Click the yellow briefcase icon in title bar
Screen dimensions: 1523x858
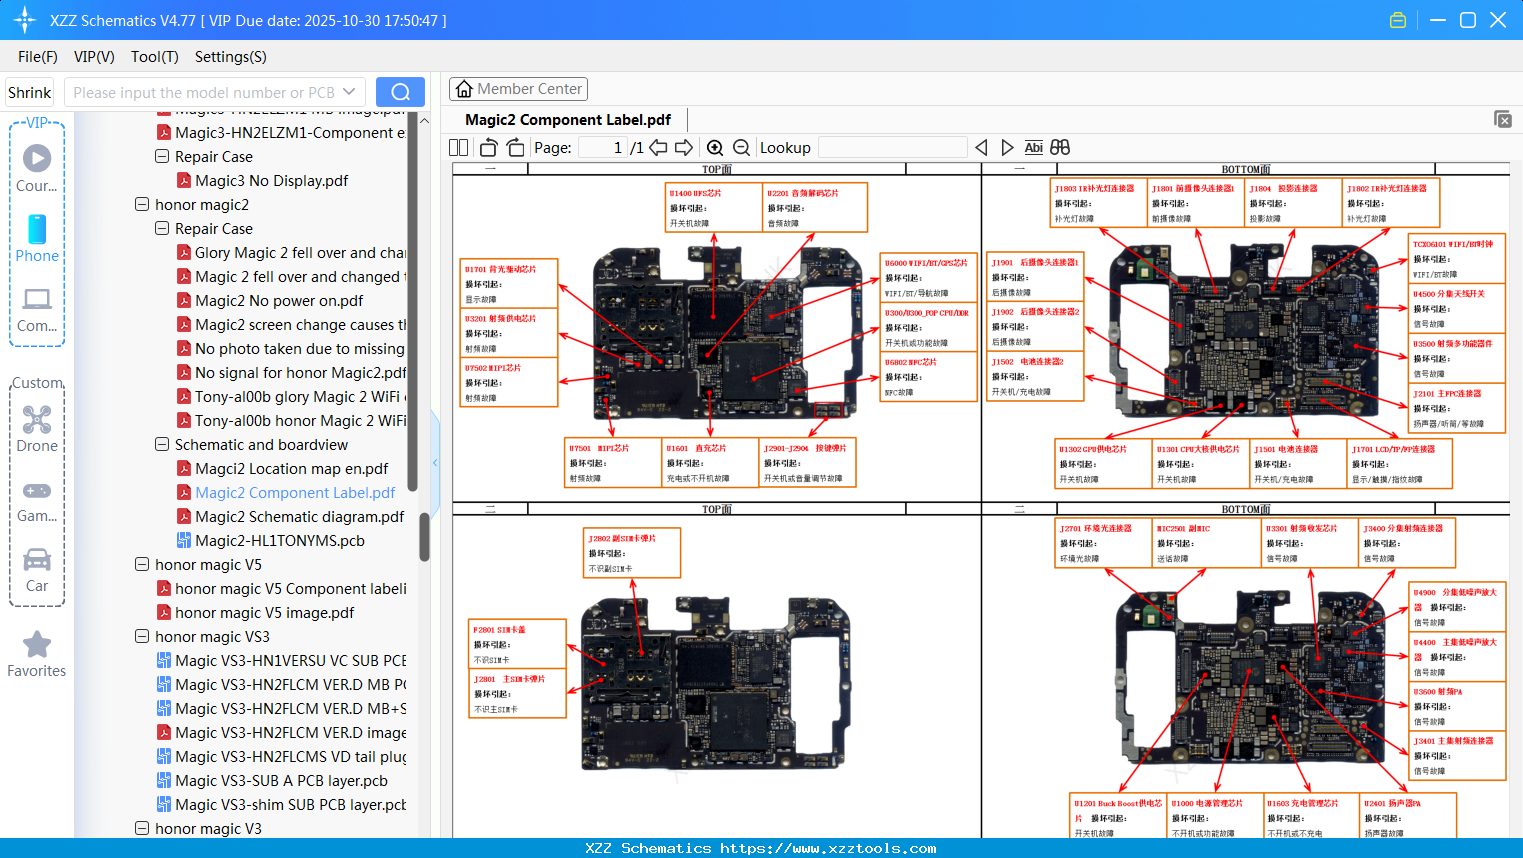tap(1398, 20)
